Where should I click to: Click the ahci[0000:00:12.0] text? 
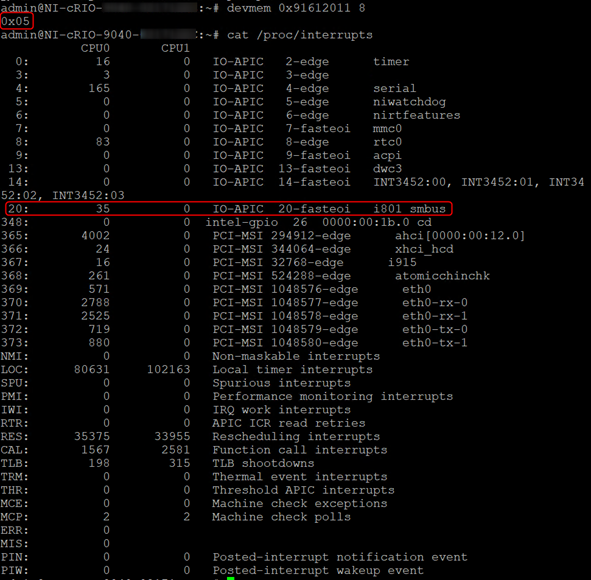click(x=460, y=236)
